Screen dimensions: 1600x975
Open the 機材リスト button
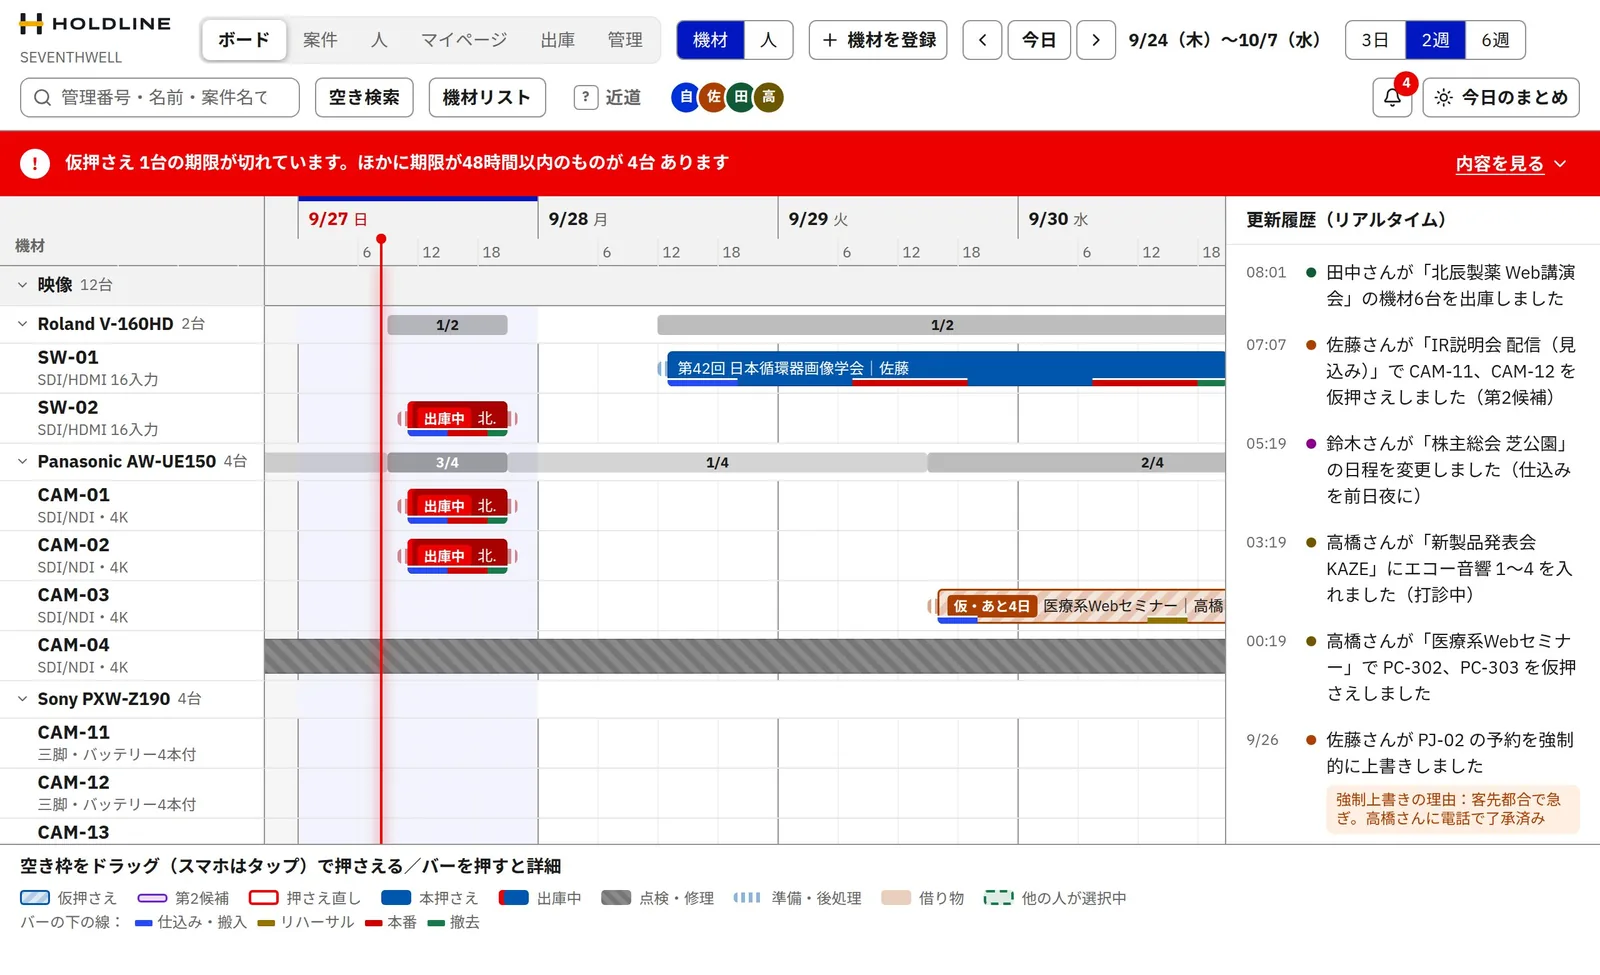487,98
